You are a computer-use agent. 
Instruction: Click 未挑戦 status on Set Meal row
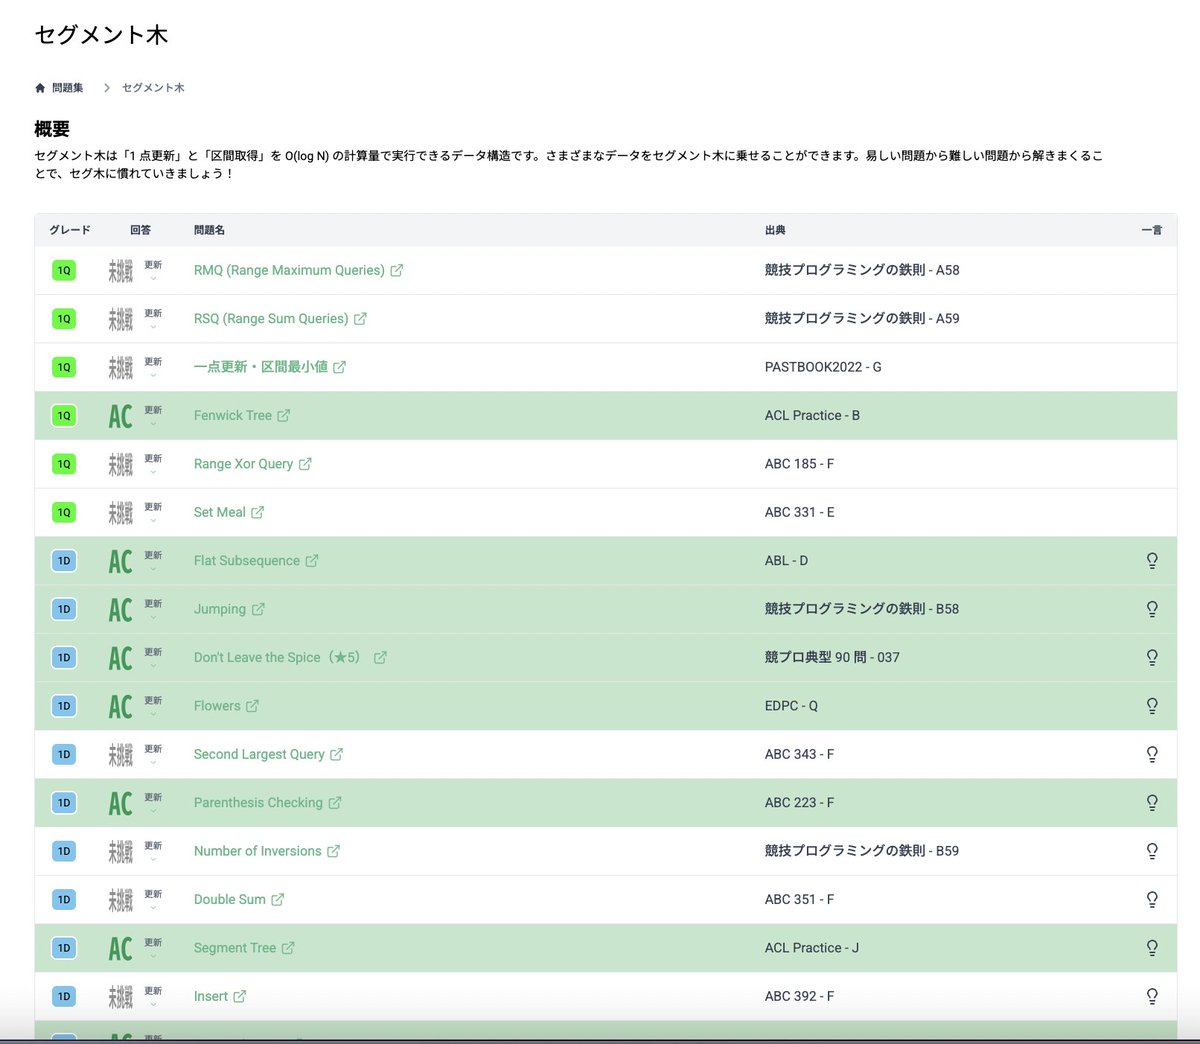pos(120,512)
